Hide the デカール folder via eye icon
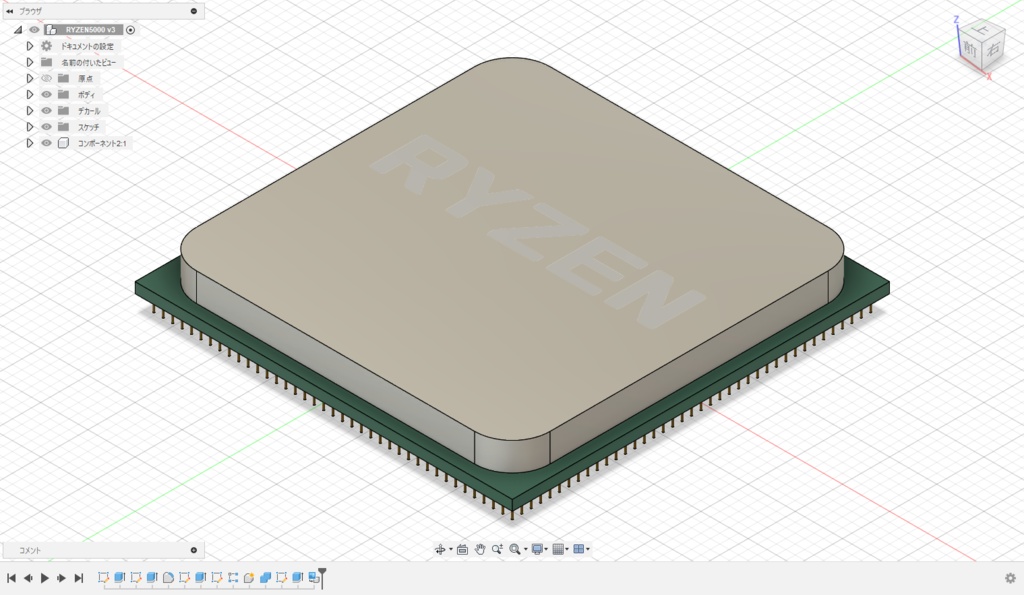Image resolution: width=1024 pixels, height=595 pixels. point(46,111)
